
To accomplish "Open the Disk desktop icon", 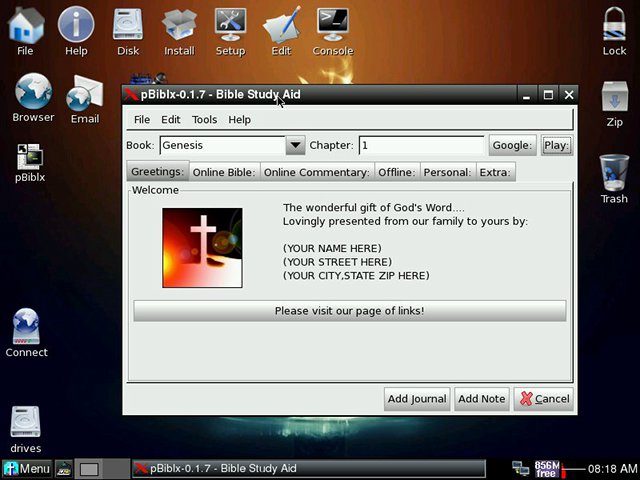I will tap(128, 31).
